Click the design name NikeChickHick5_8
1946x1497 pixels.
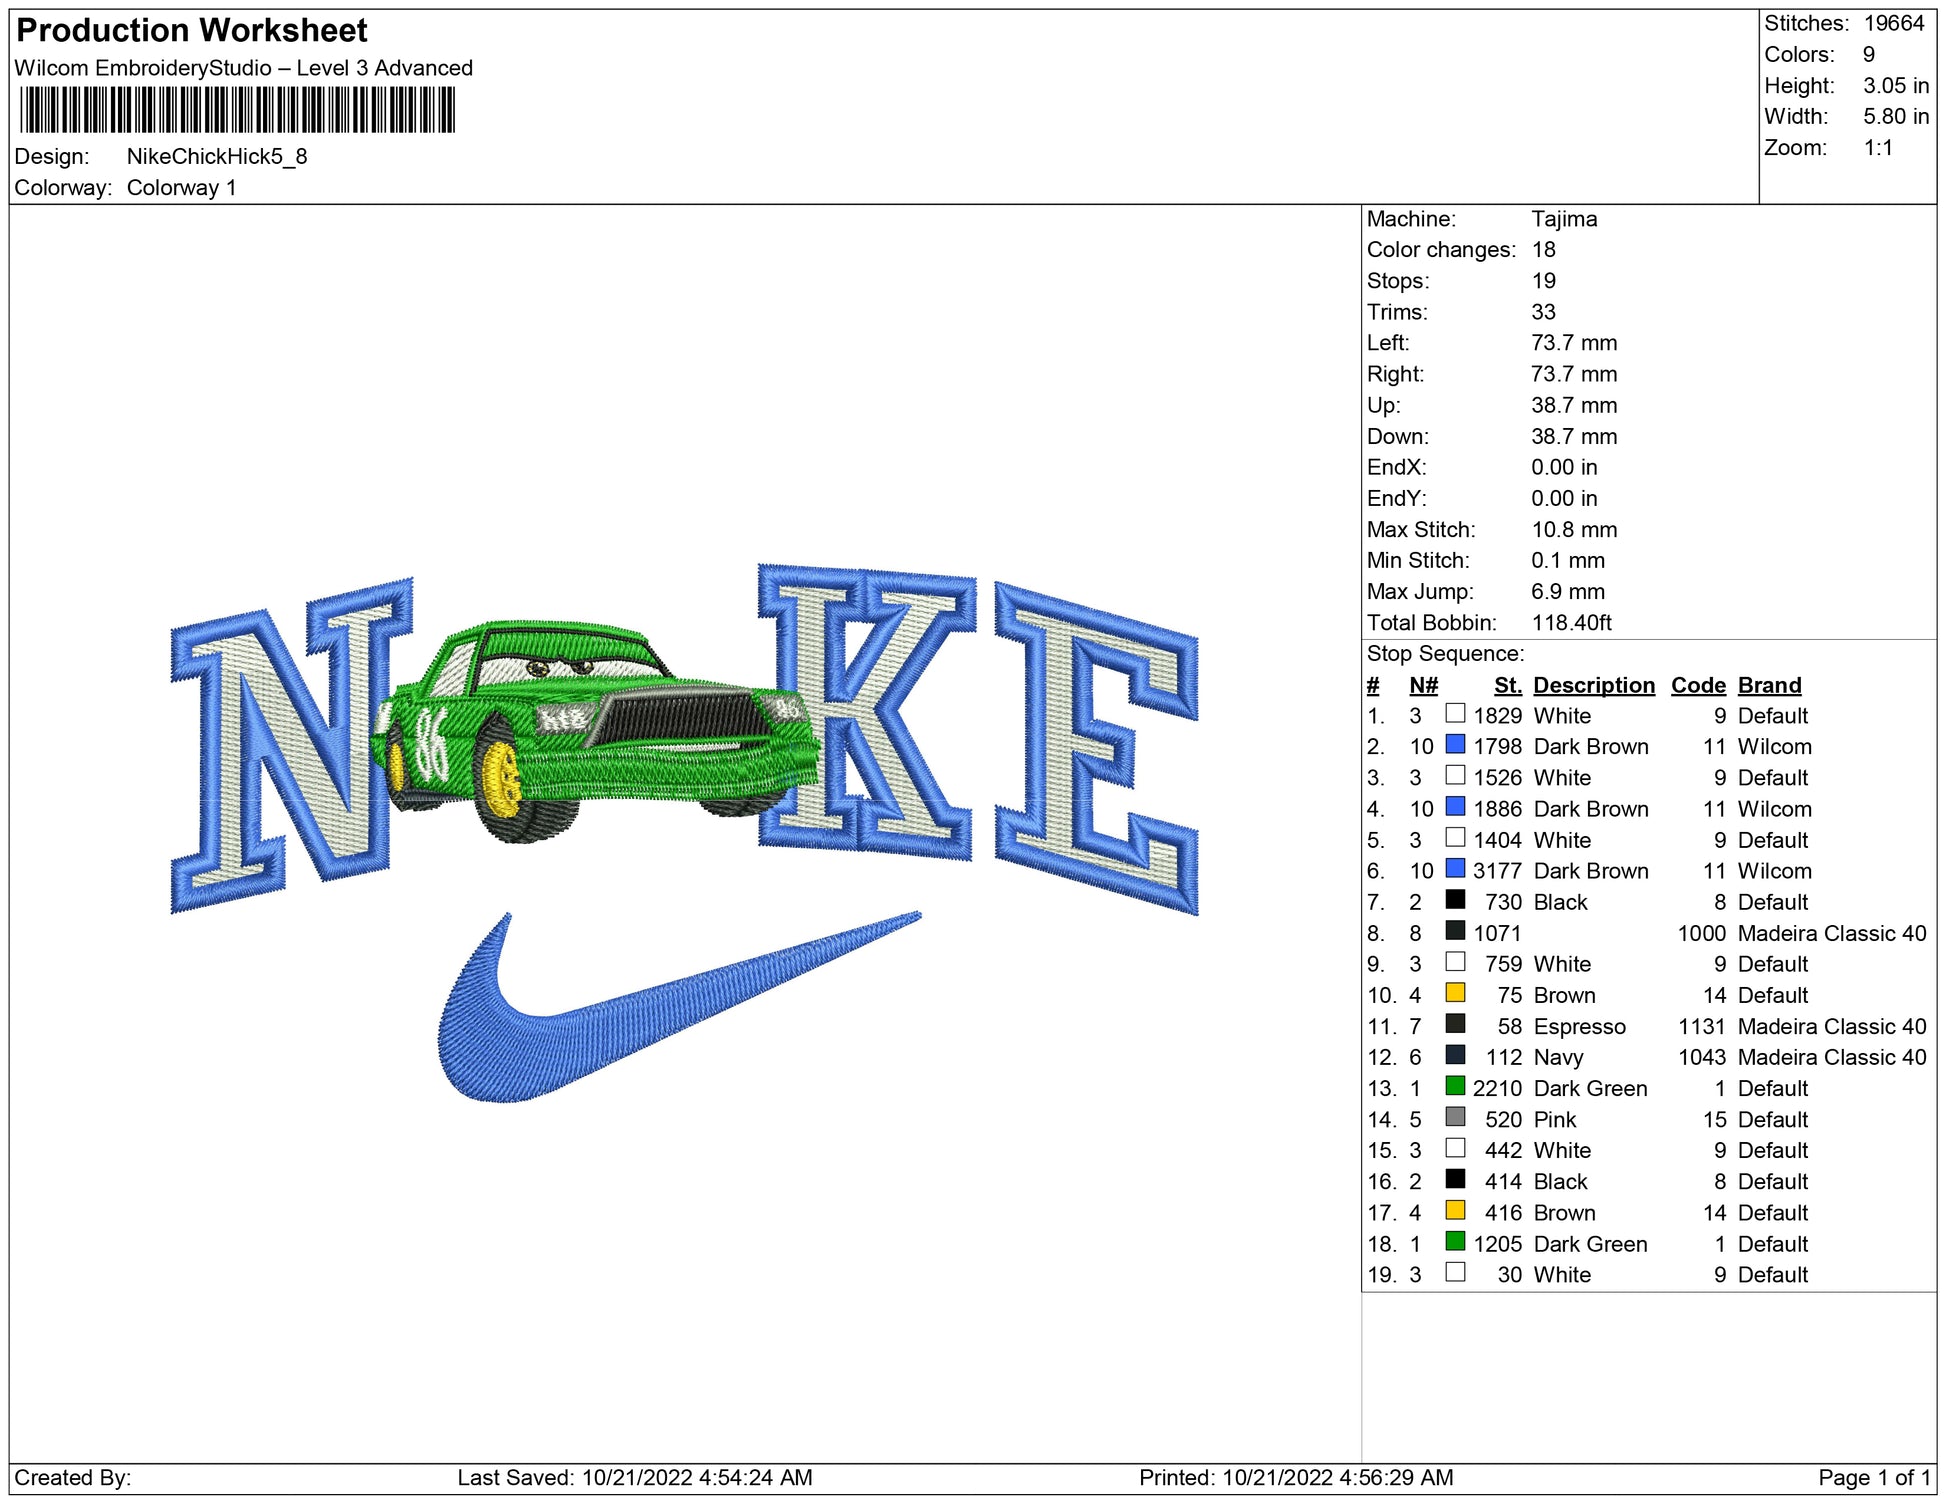coord(217,157)
